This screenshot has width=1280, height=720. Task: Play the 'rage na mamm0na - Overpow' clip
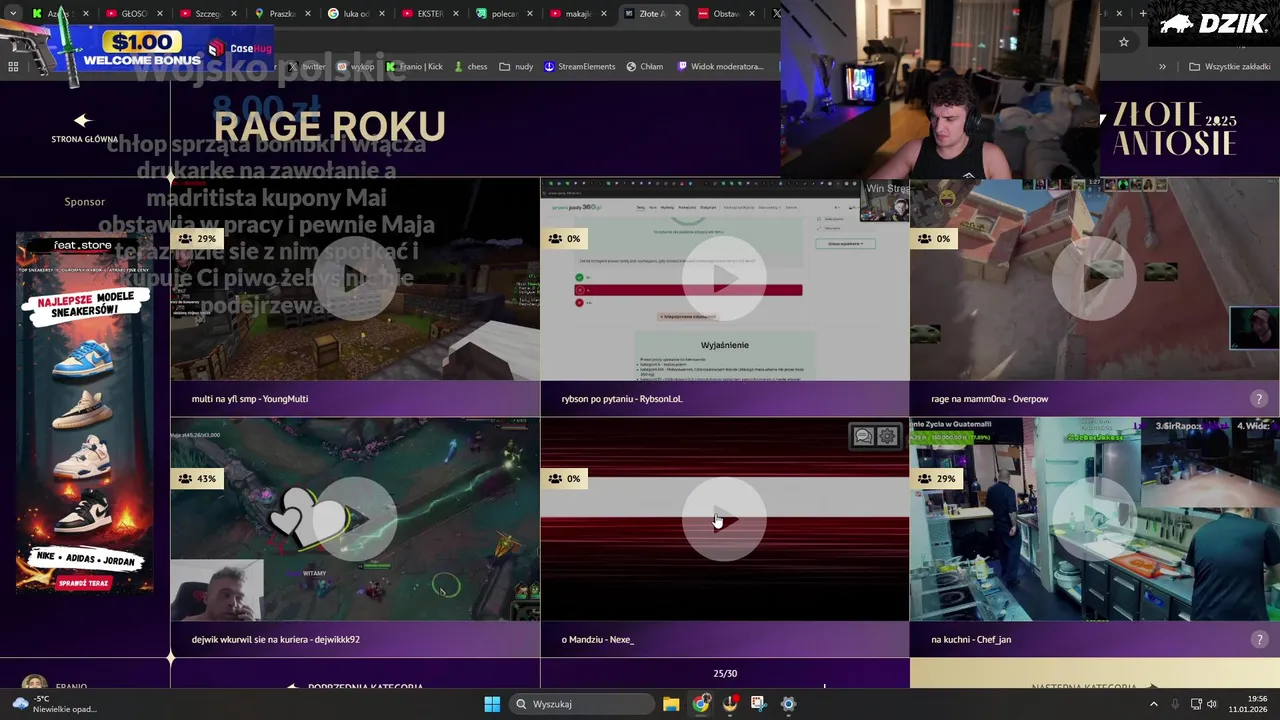click(1094, 279)
